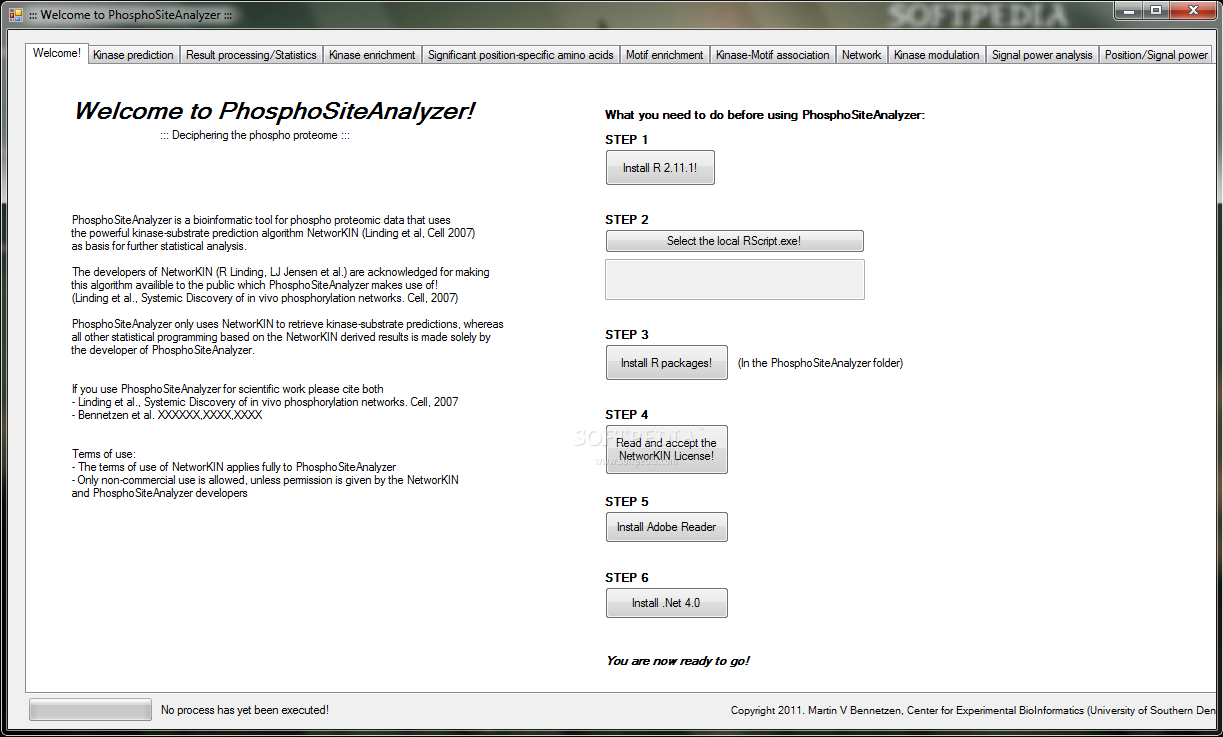Switch to the Welcome! tab

tap(57, 53)
